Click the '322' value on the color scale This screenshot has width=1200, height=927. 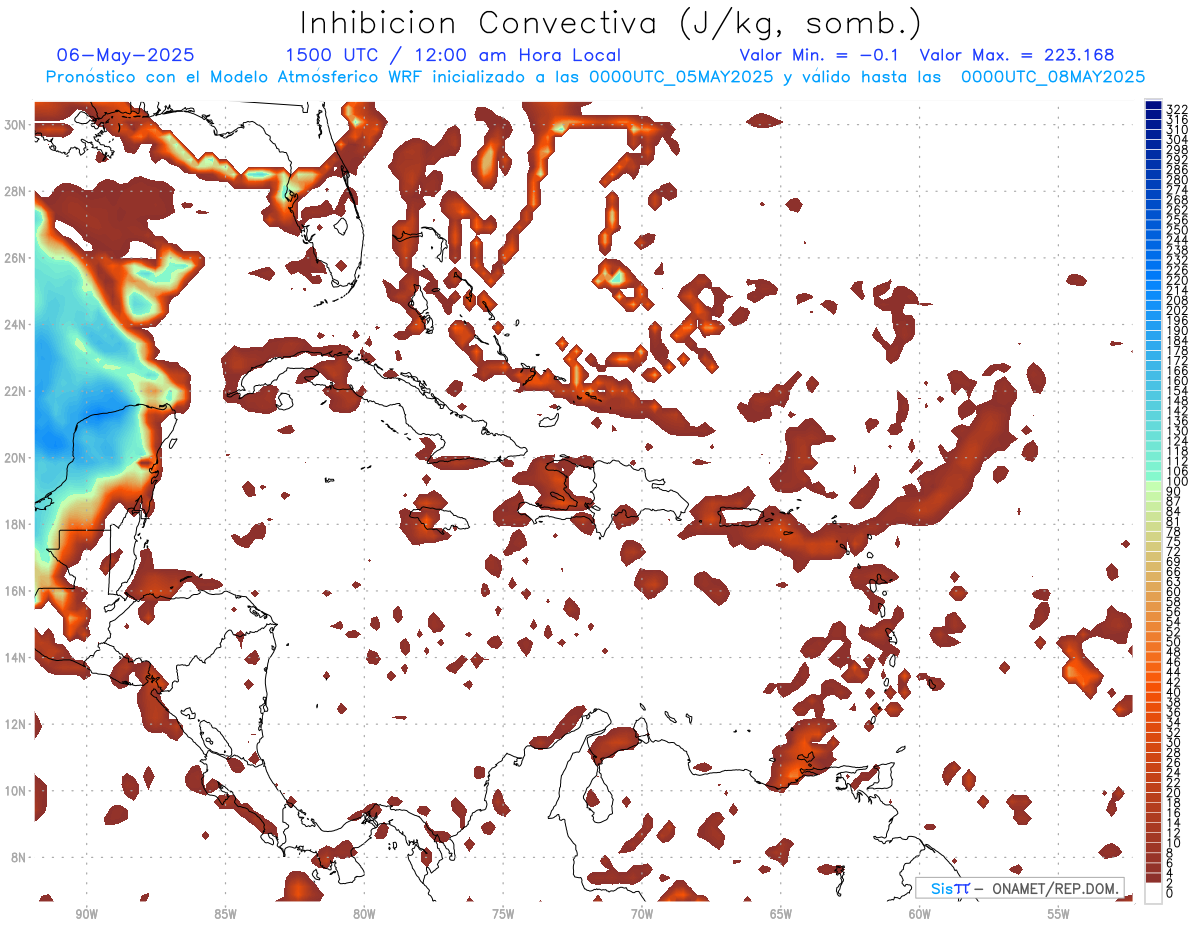(x=1177, y=108)
